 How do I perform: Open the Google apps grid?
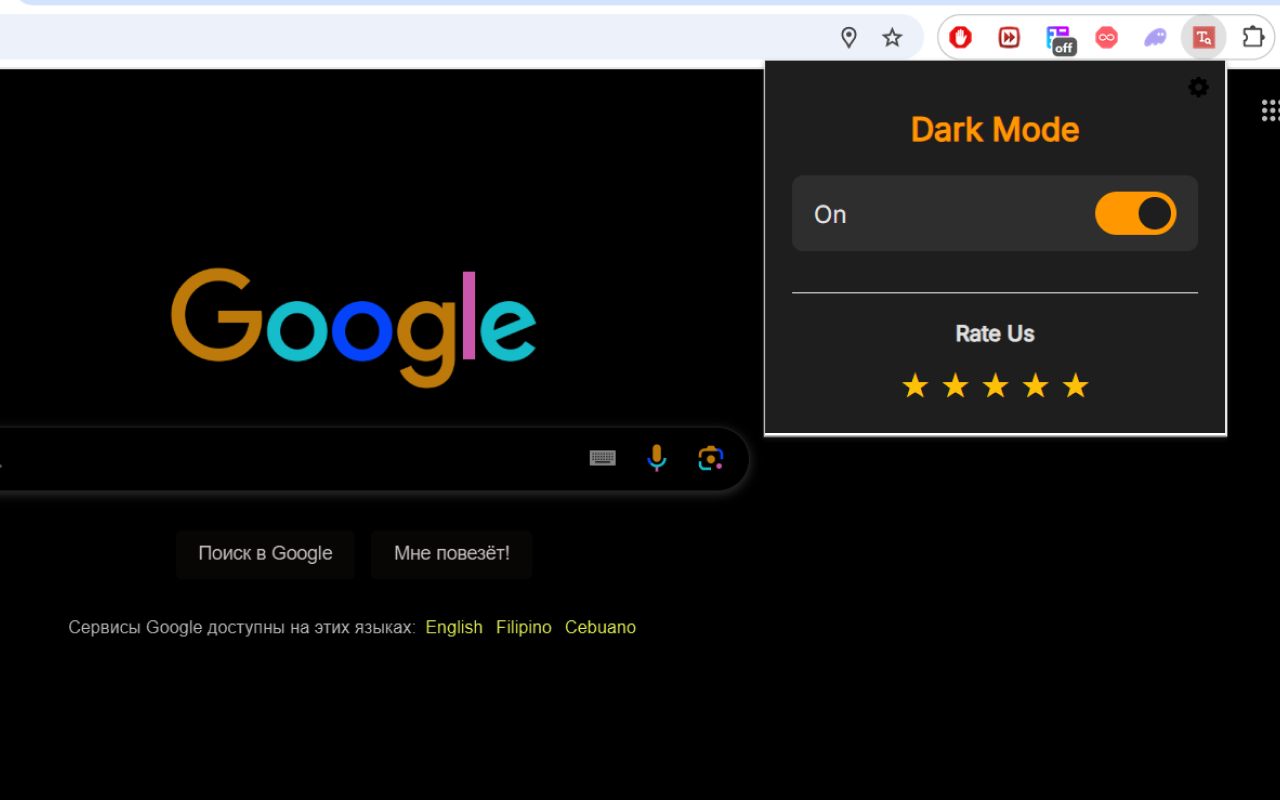point(1270,110)
